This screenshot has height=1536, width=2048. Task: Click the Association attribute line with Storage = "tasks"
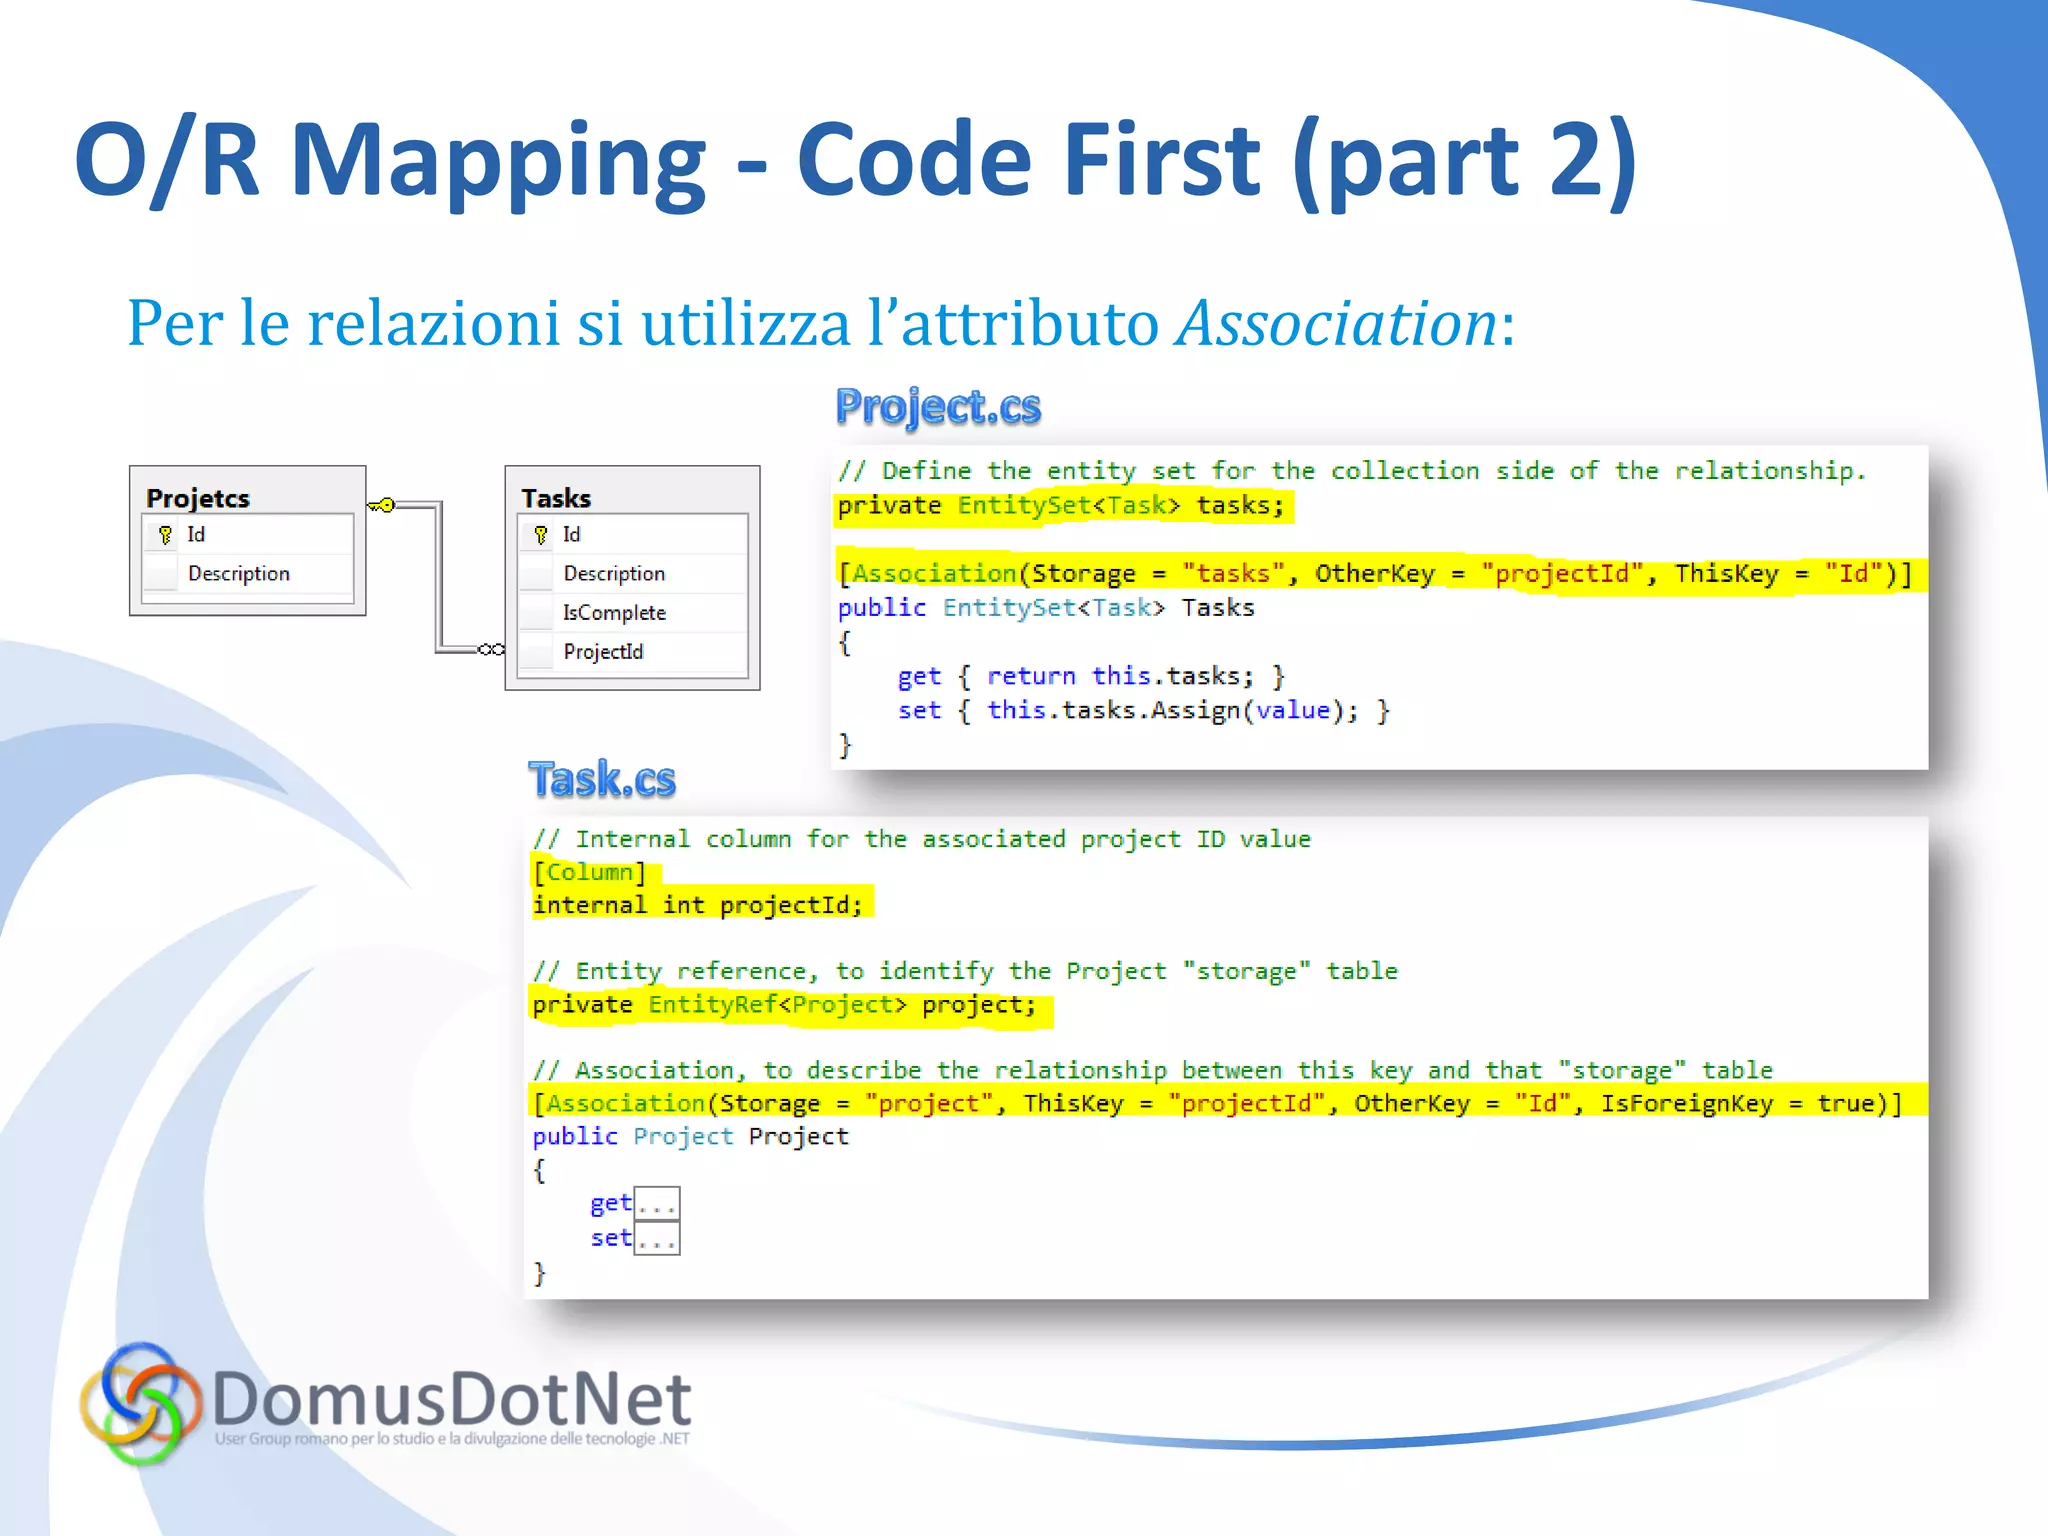point(1375,574)
